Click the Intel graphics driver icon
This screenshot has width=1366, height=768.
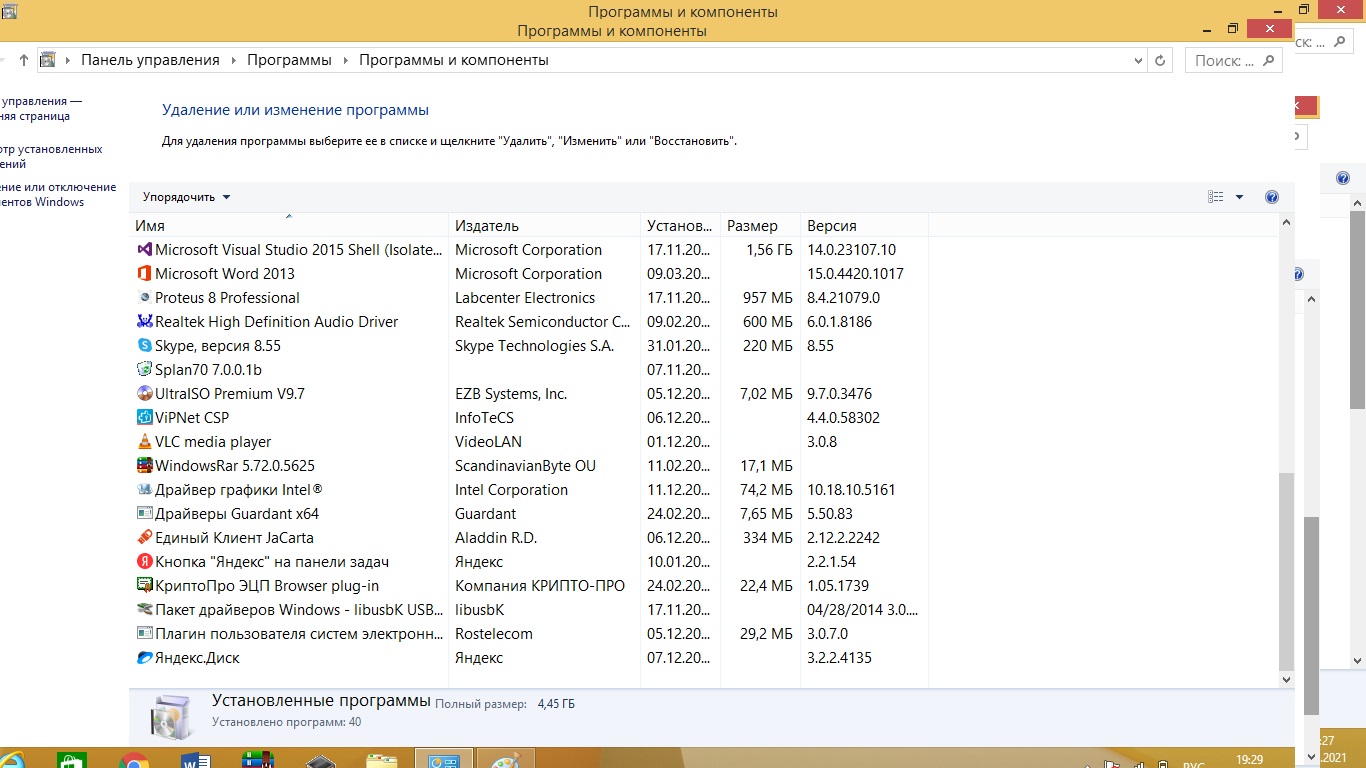point(144,490)
